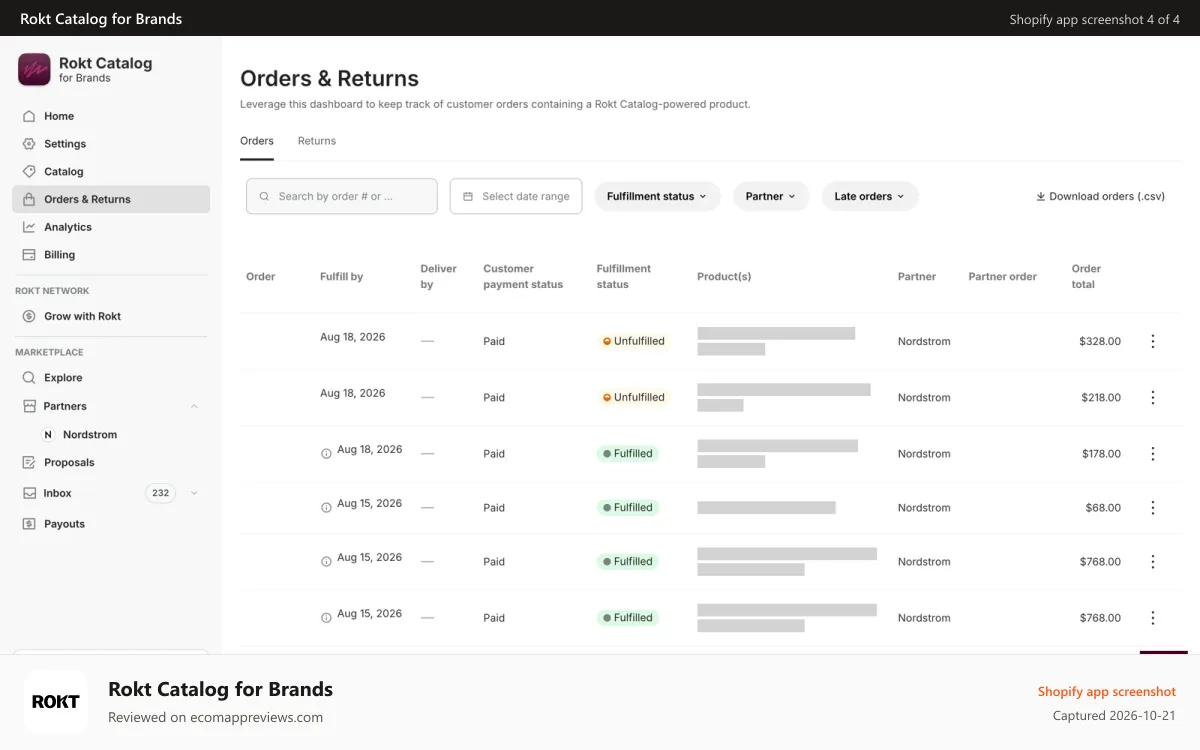Open Billing from the sidebar
Image resolution: width=1200 pixels, height=750 pixels.
click(111, 255)
